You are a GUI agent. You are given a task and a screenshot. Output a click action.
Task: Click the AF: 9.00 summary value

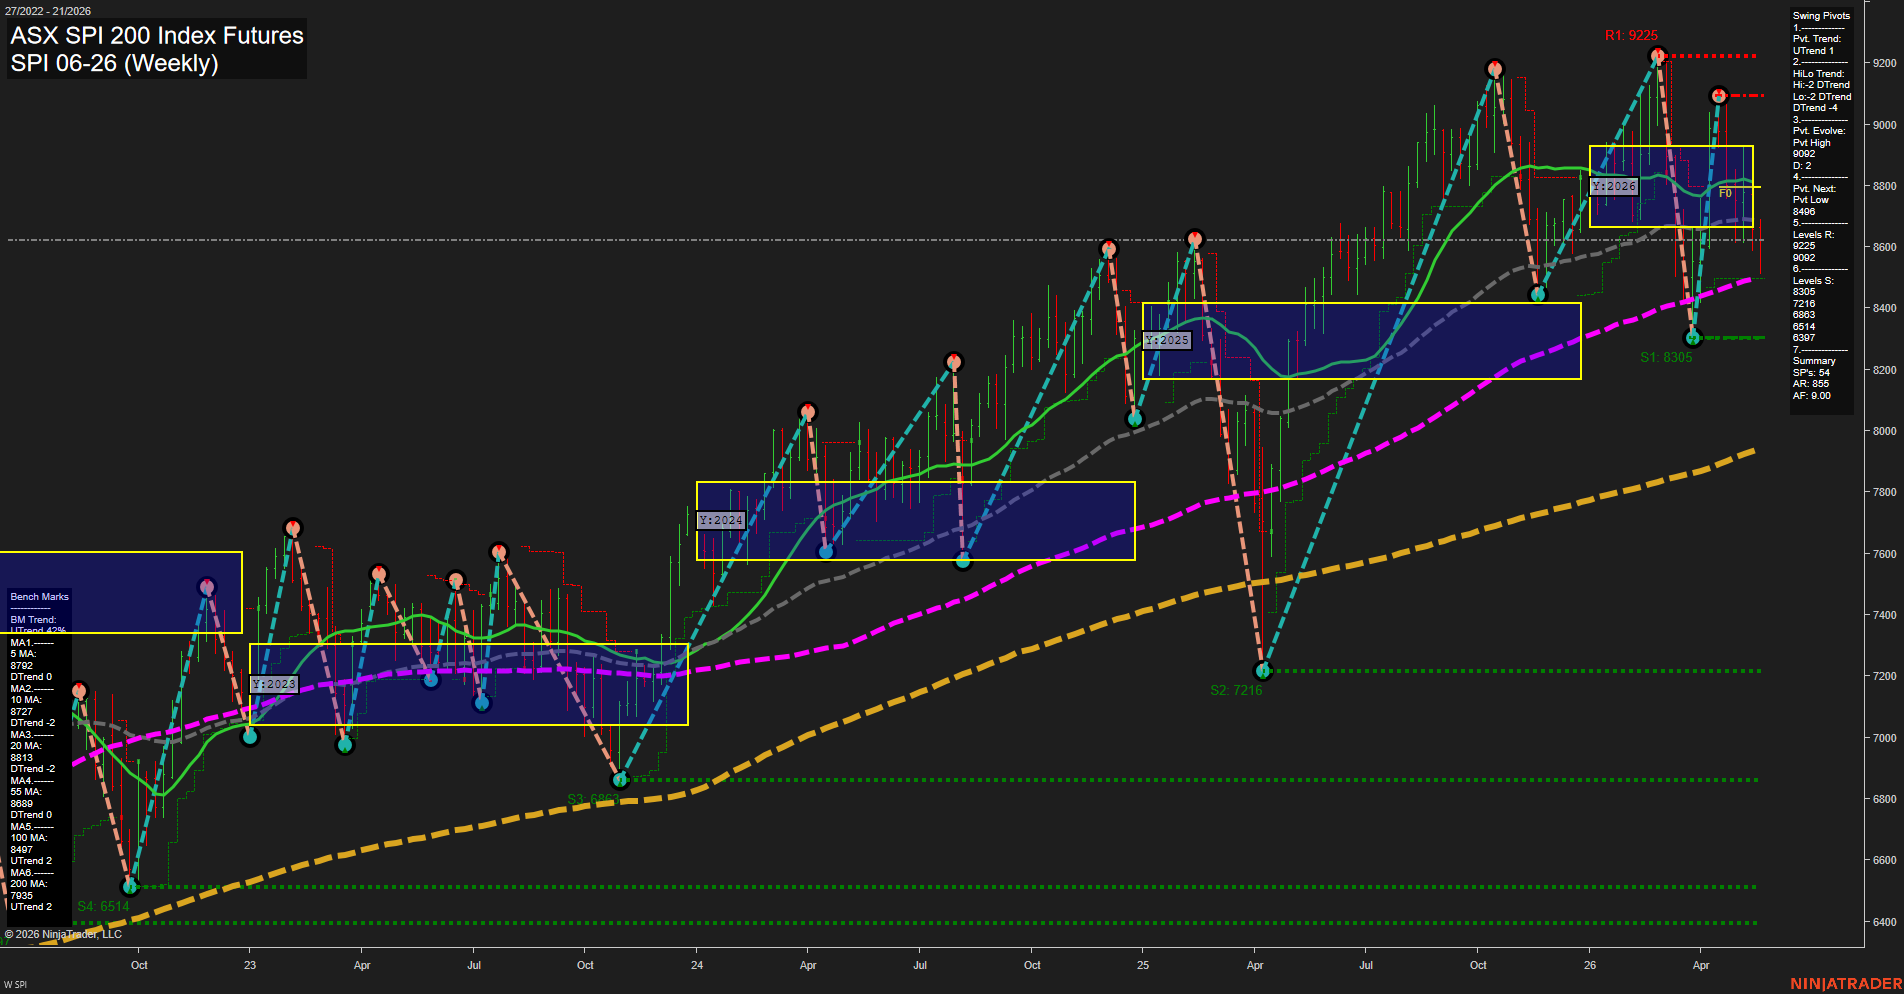pyautogui.click(x=1811, y=396)
